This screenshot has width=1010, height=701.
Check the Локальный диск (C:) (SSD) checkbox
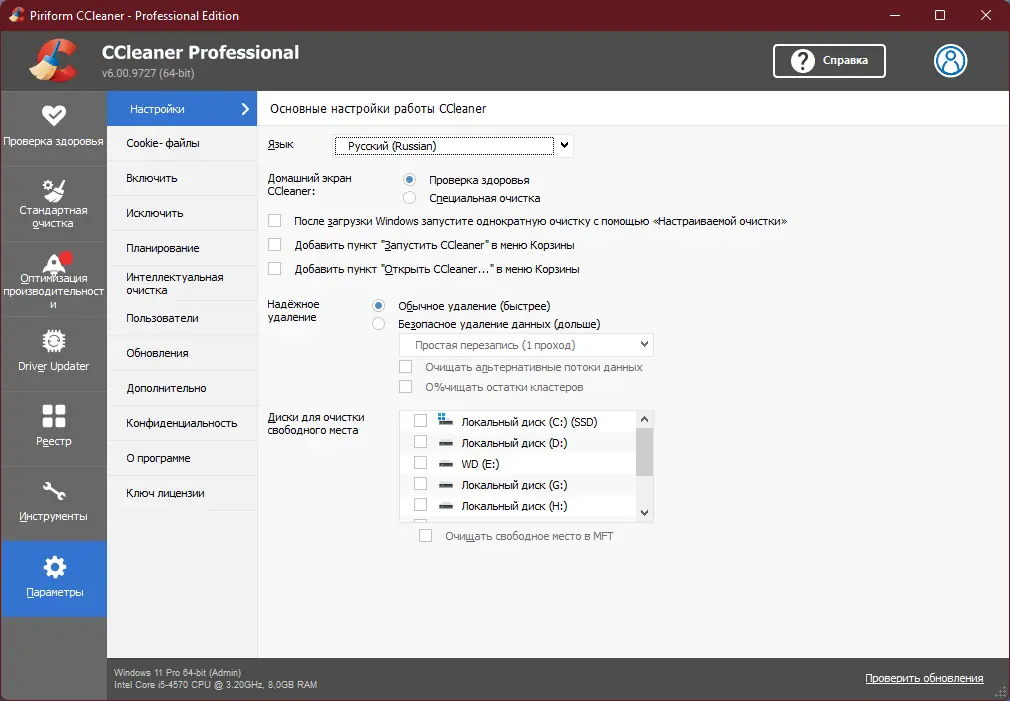[420, 421]
